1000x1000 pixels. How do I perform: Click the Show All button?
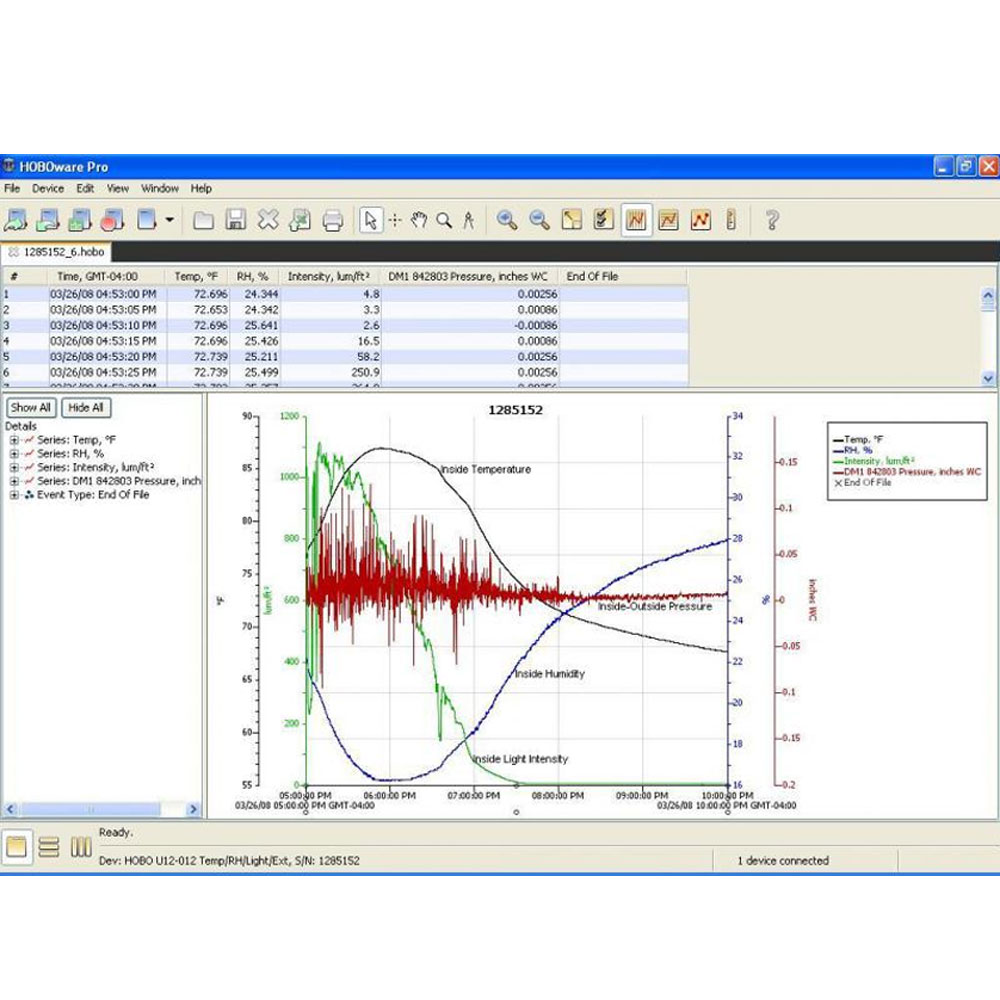(30, 407)
